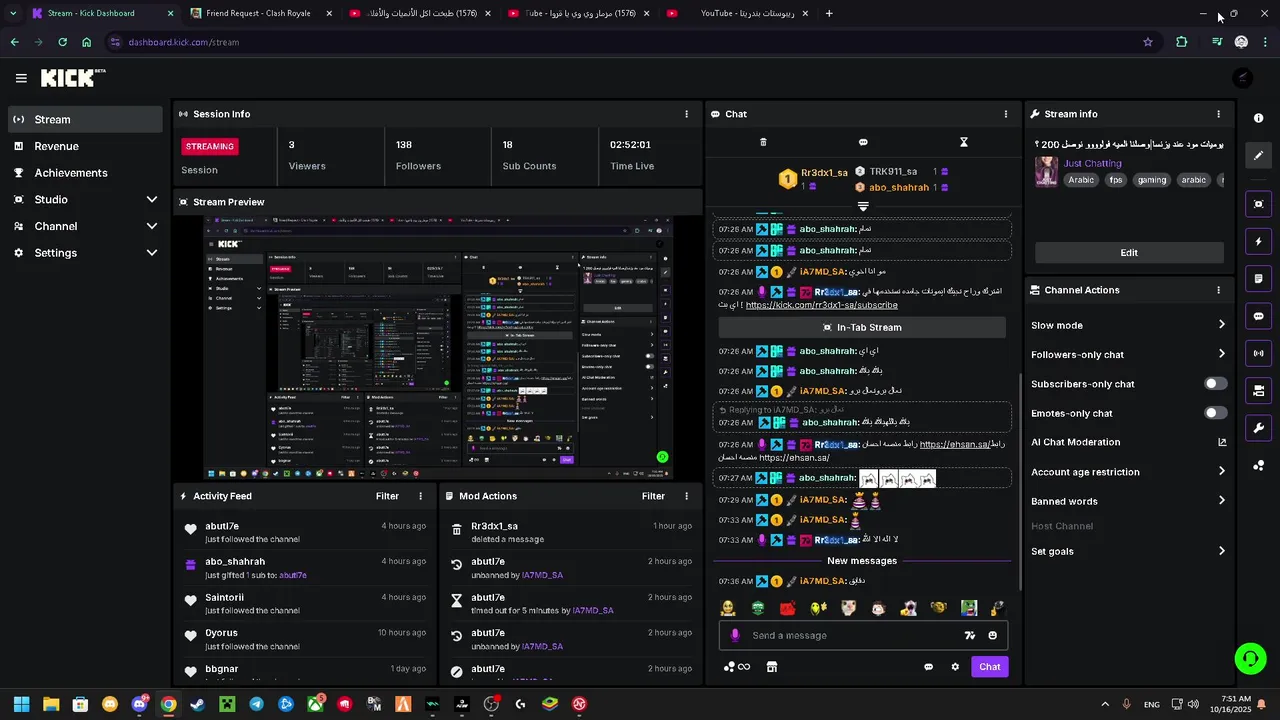
Task: Click the New messages divider
Action: 862,561
